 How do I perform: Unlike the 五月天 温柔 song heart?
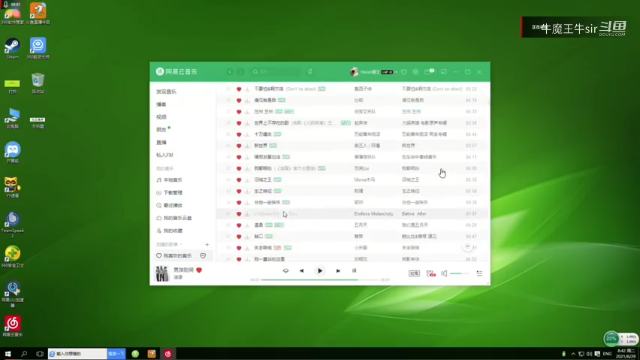point(239,225)
